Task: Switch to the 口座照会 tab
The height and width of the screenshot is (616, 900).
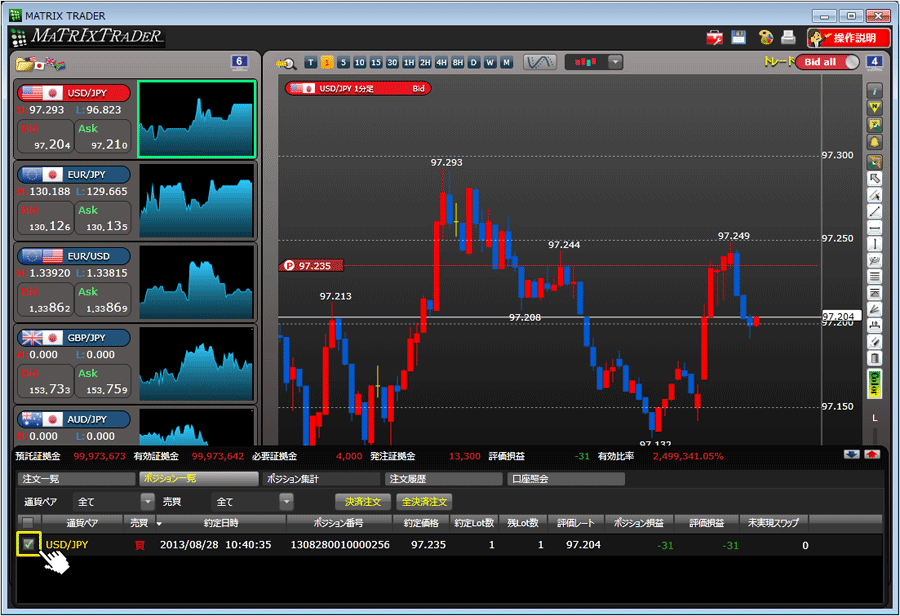Action: point(565,479)
